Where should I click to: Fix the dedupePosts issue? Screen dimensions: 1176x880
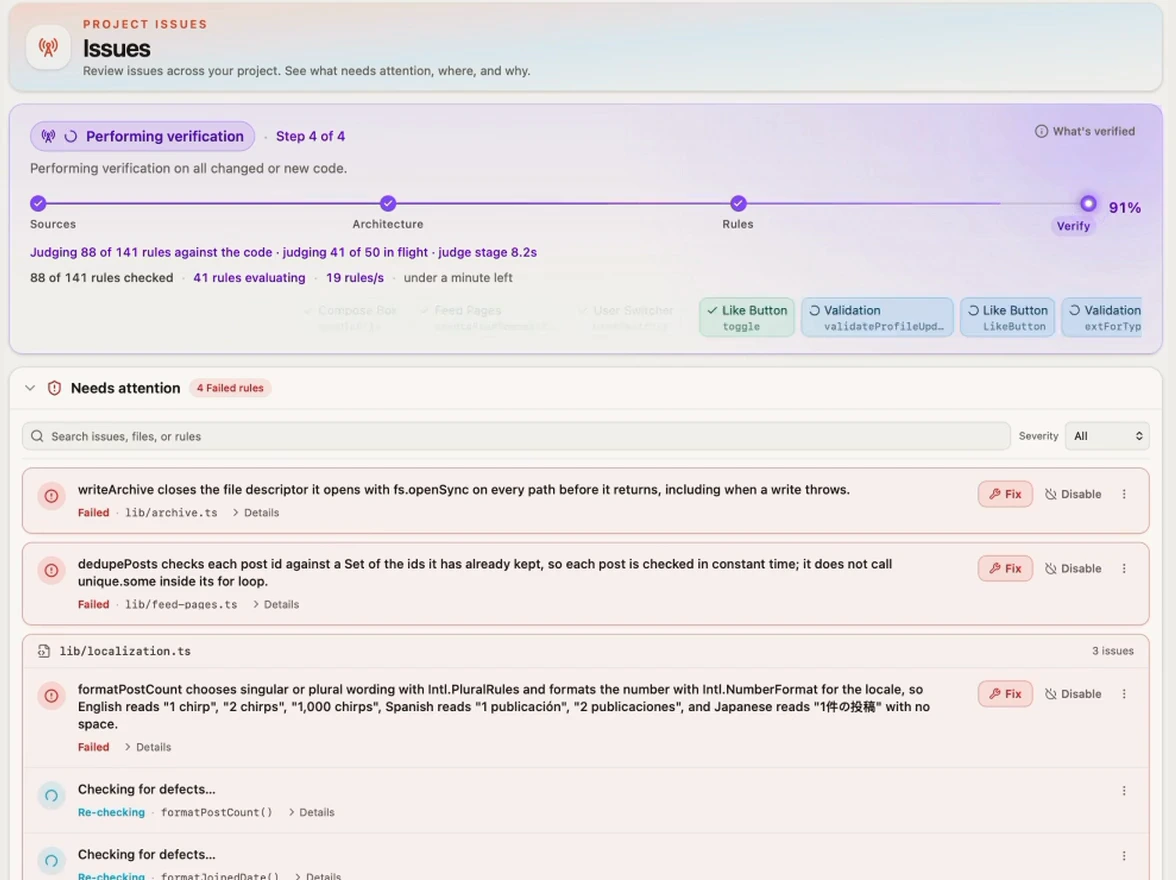coord(1005,569)
